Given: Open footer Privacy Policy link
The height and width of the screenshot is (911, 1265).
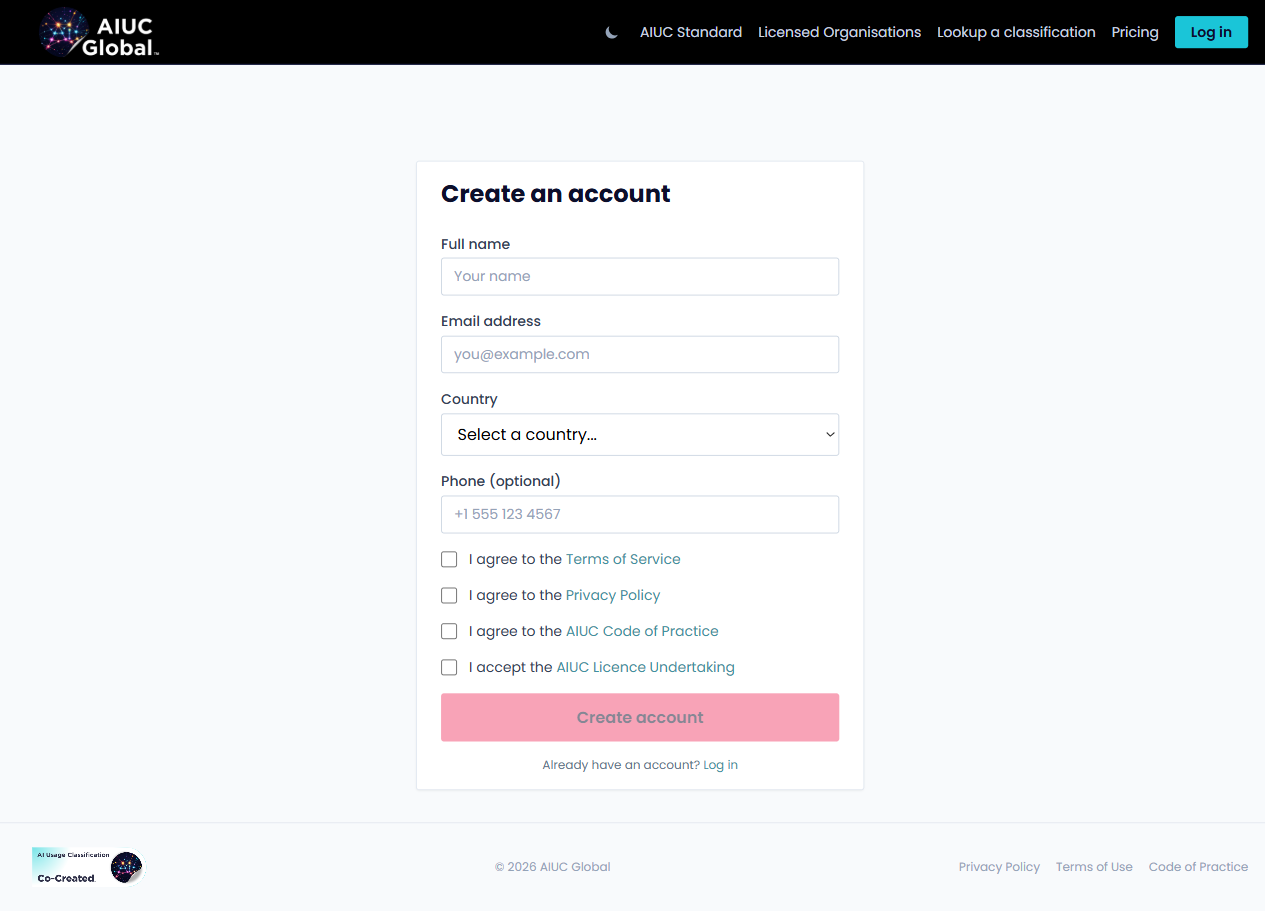Looking at the screenshot, I should click(x=999, y=867).
